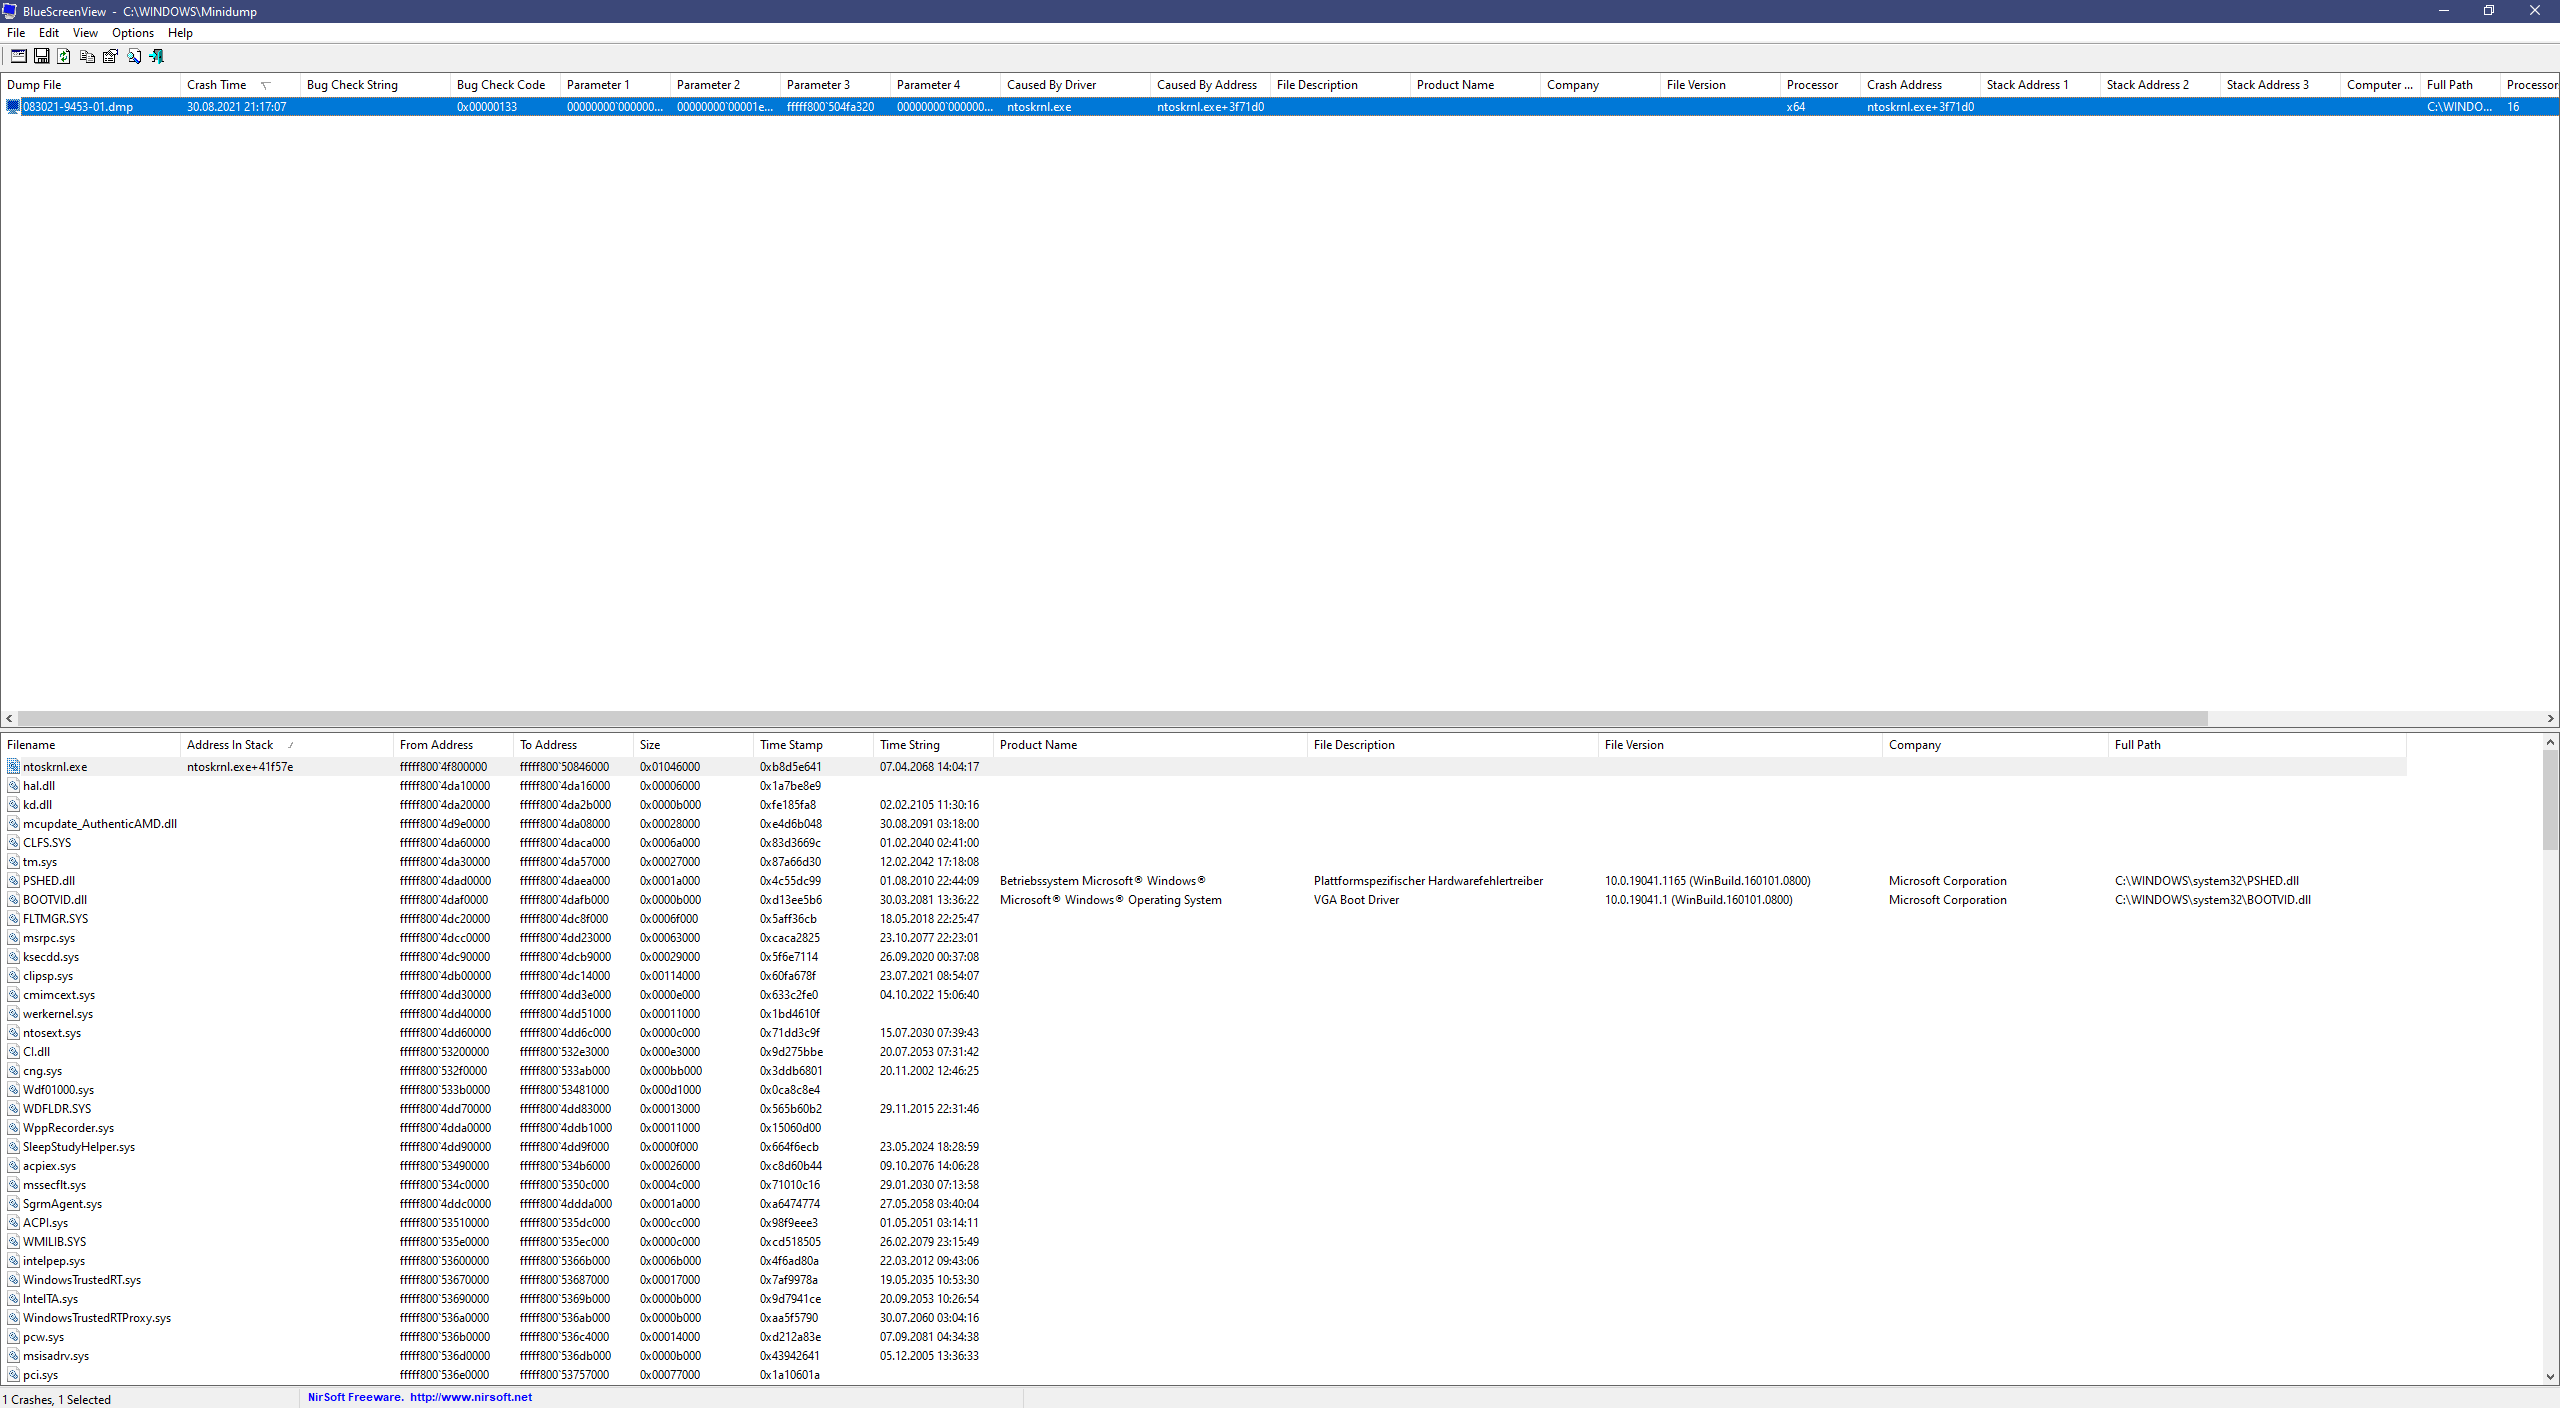Click the Copy Selected Items icon

pos(87,56)
